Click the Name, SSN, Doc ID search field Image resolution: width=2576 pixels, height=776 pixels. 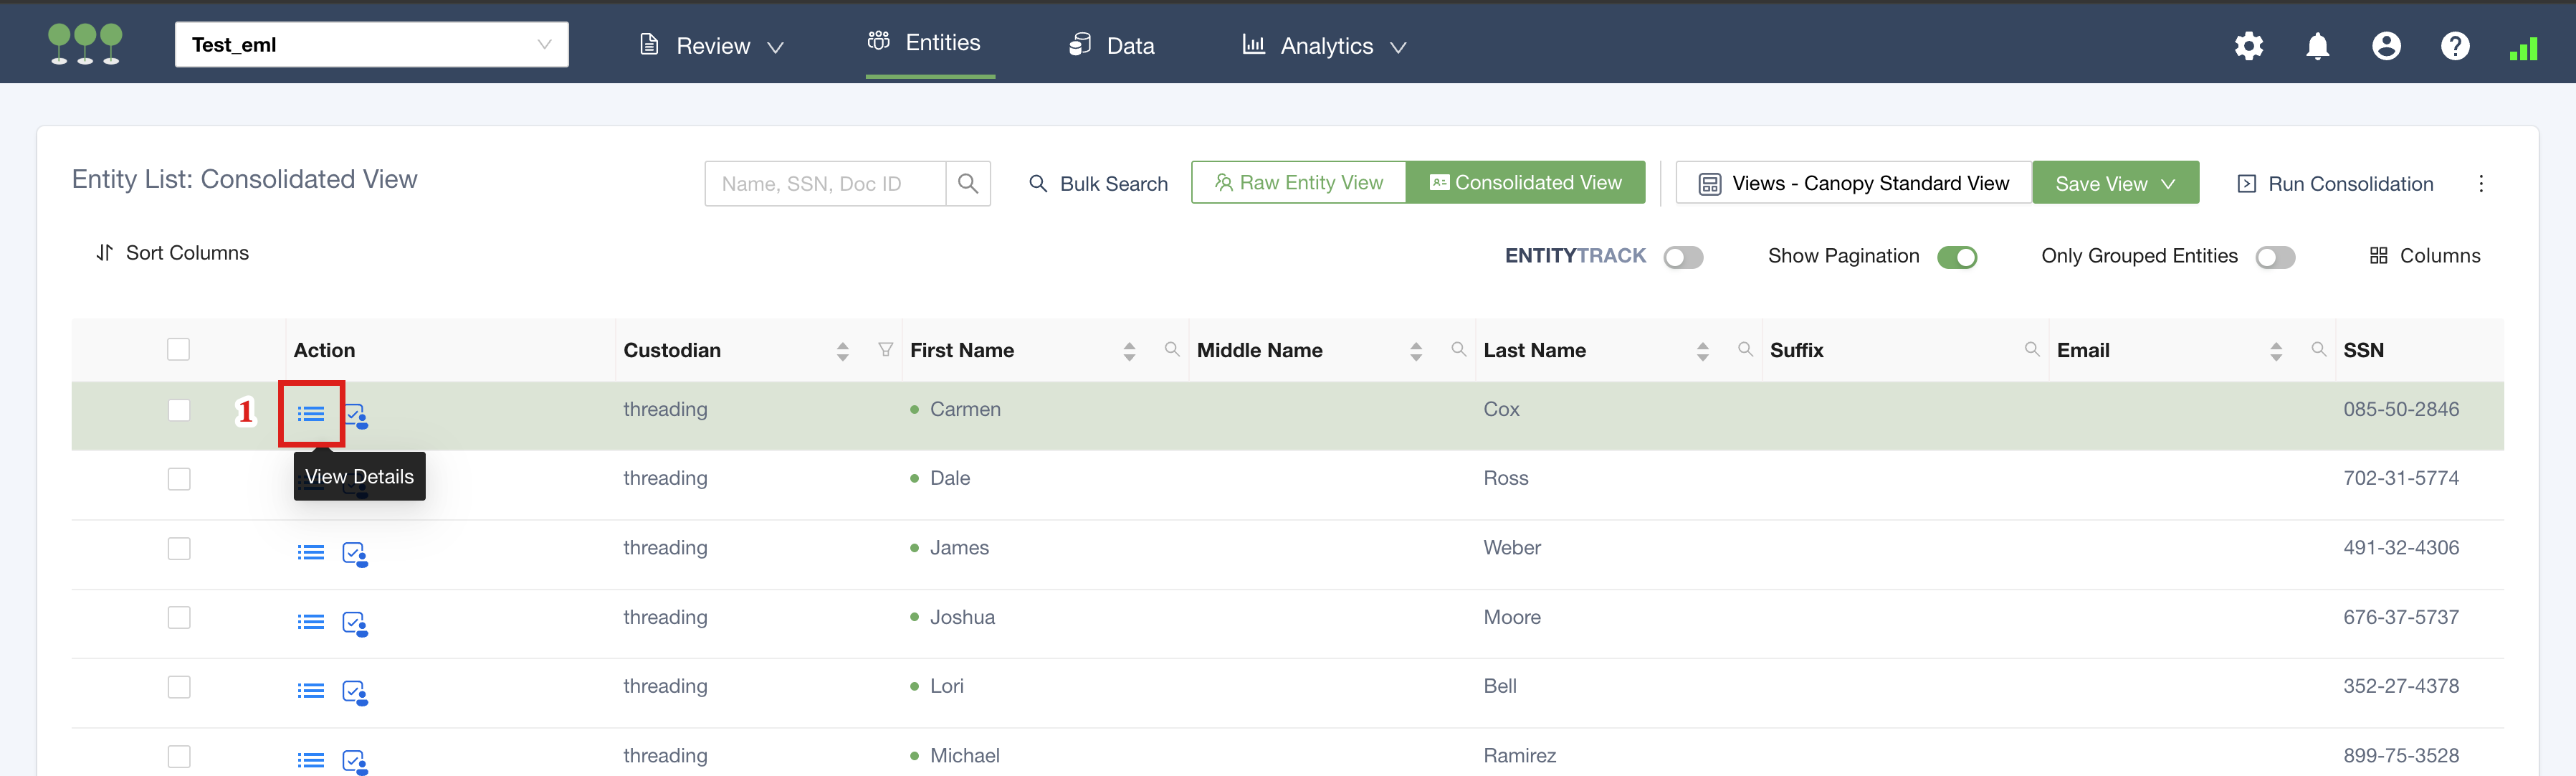click(x=824, y=184)
